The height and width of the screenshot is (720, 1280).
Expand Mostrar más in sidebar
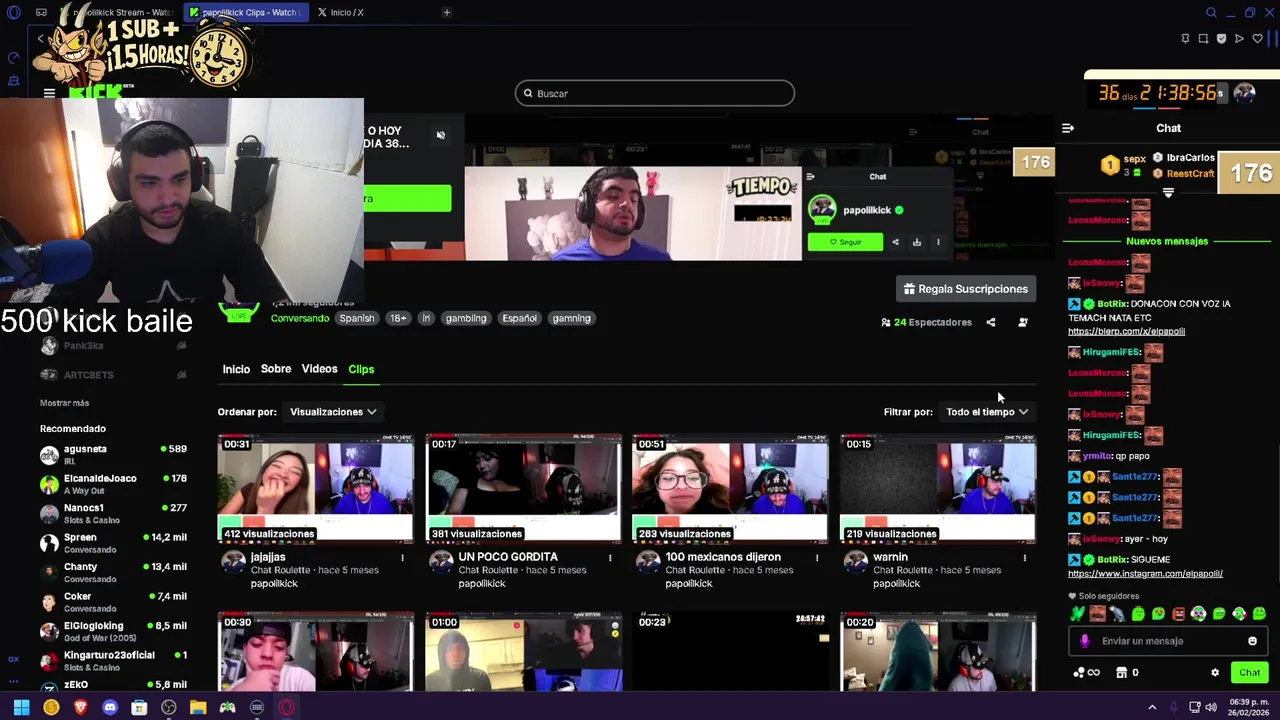tap(64, 403)
